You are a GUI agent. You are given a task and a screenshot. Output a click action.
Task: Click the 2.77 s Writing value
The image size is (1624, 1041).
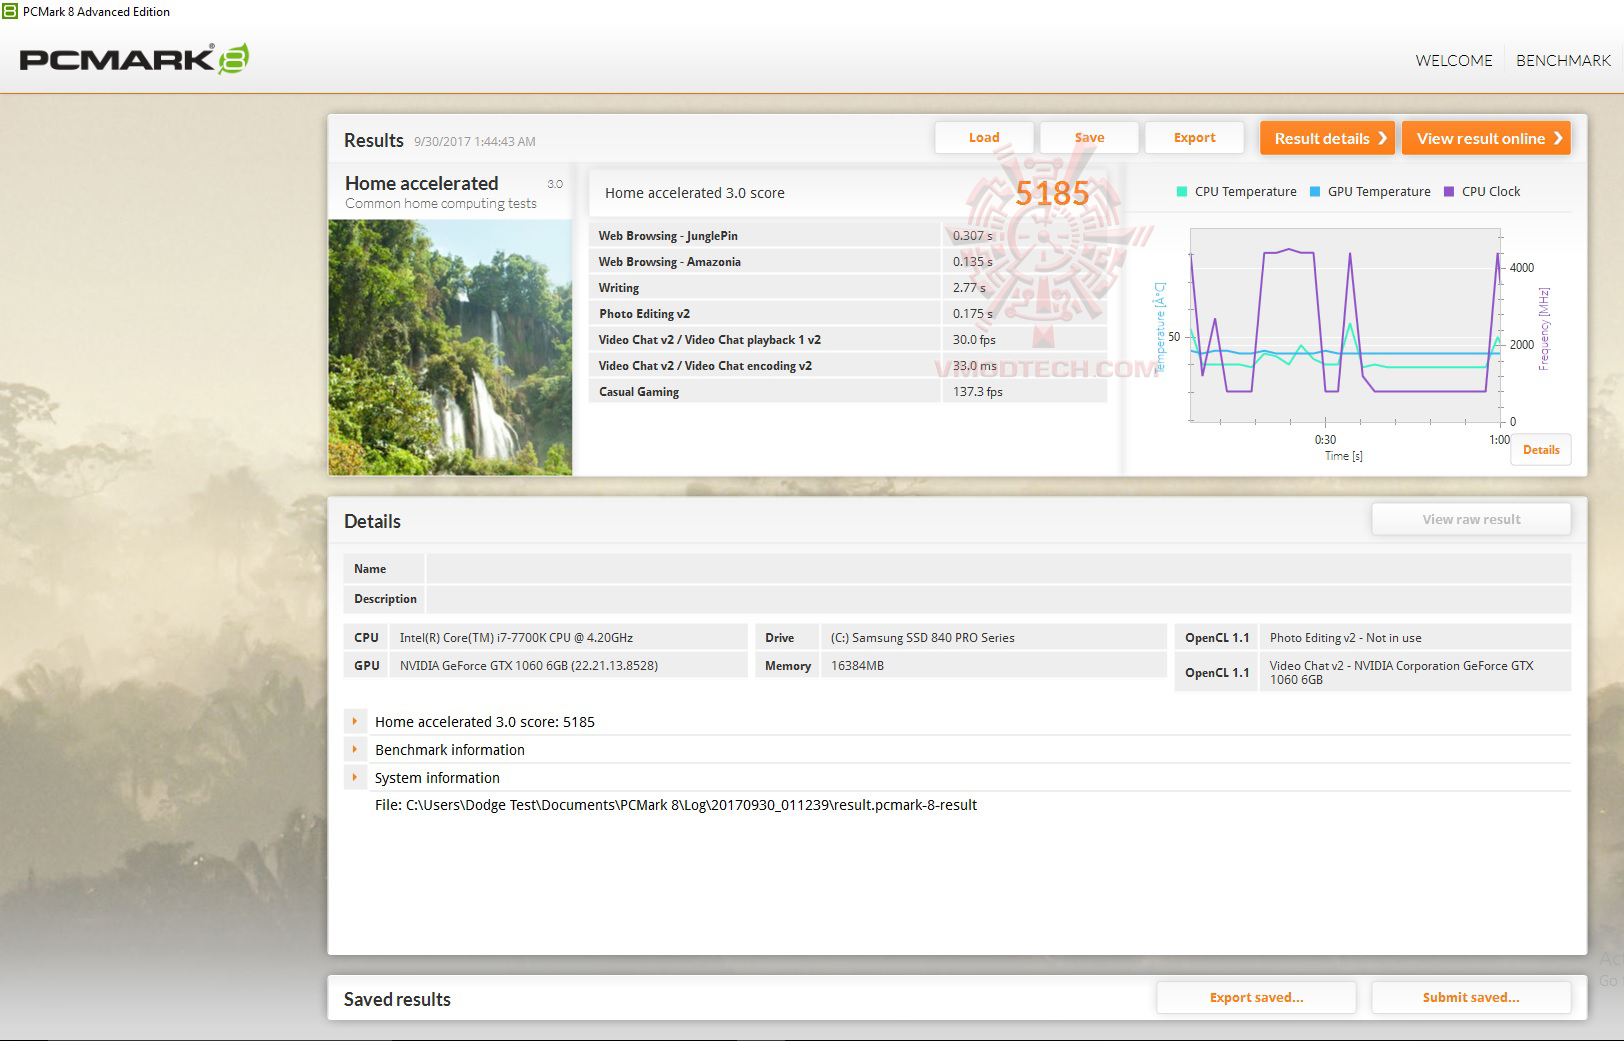point(969,288)
